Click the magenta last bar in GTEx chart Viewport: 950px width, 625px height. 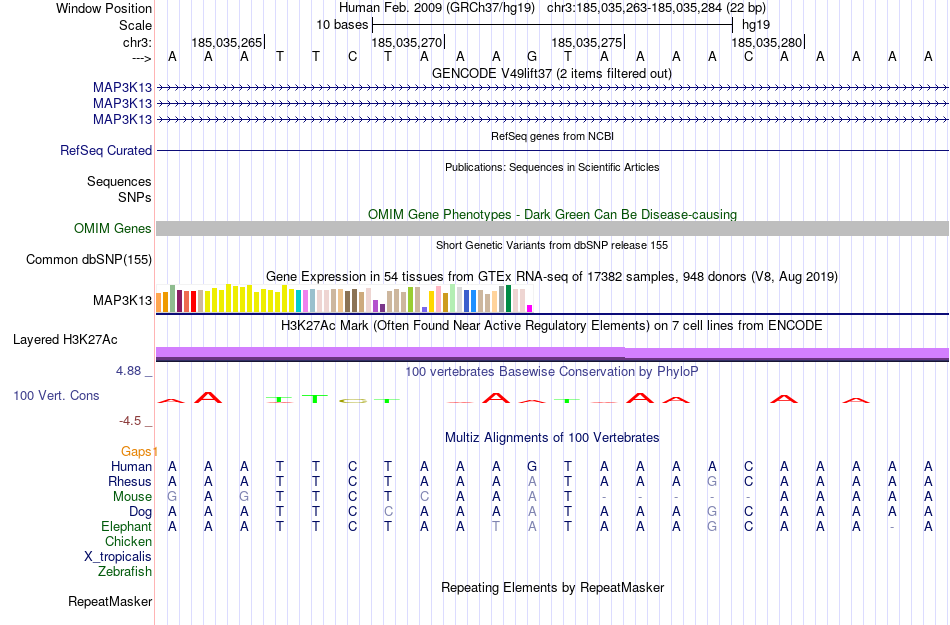(x=530, y=309)
